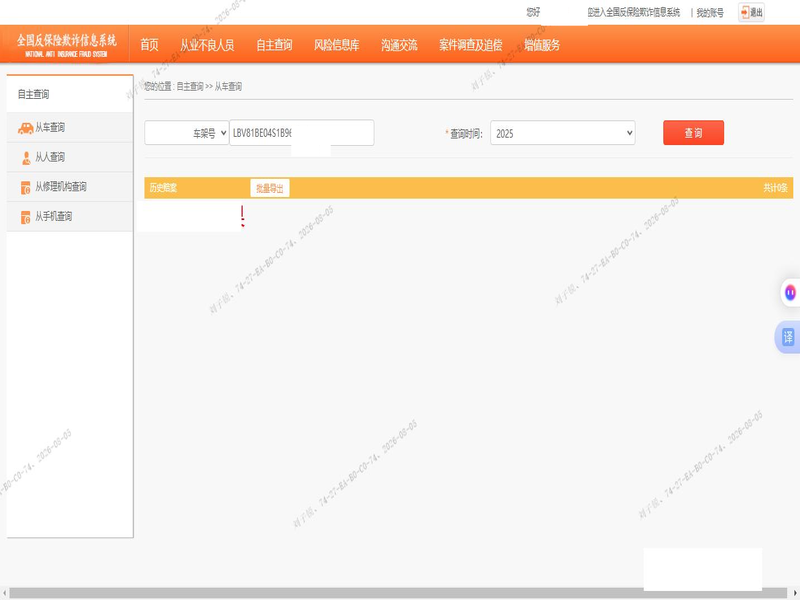Image resolution: width=800 pixels, height=600 pixels.
Task: Click the icon beside 从手机查询
Action: click(26, 217)
